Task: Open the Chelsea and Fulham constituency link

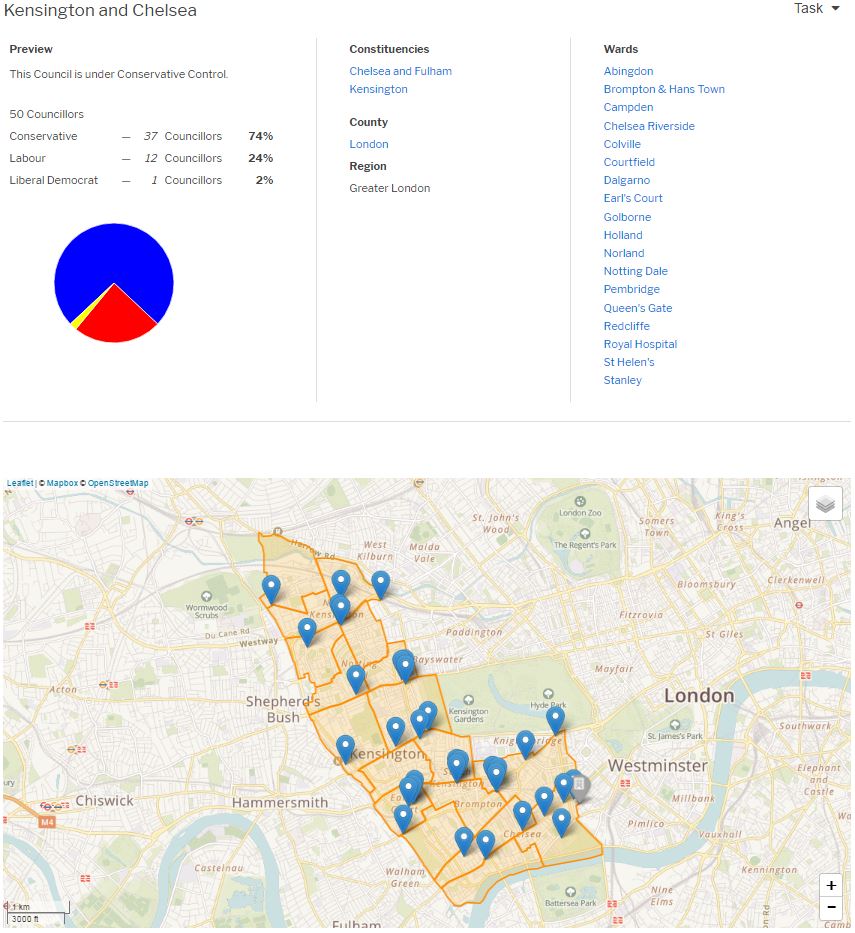Action: click(x=400, y=71)
